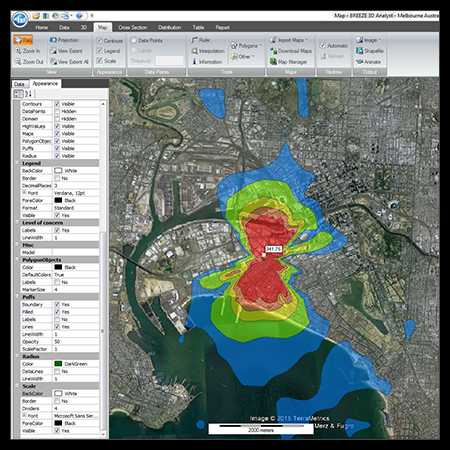Expand the Import Maps dropdown
Screen dimensions: 450x450
289,40
